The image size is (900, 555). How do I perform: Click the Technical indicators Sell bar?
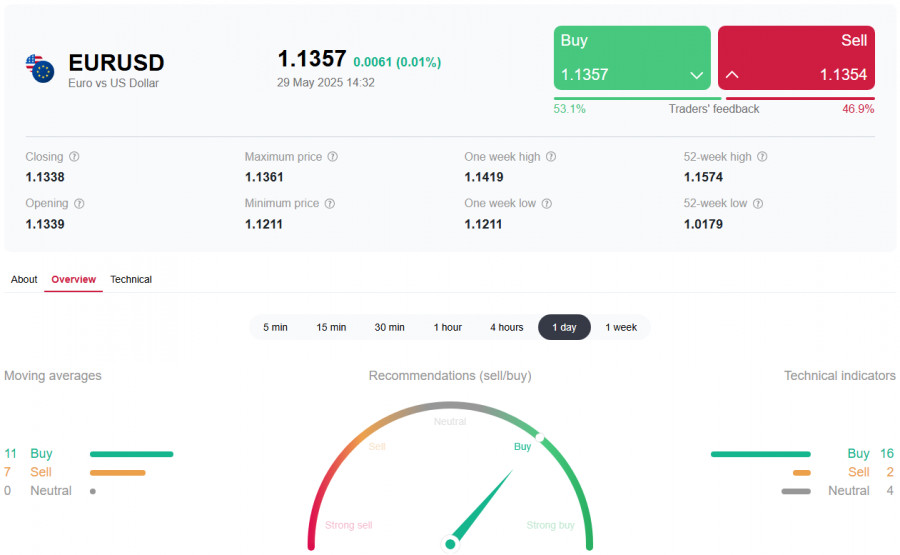pos(802,473)
